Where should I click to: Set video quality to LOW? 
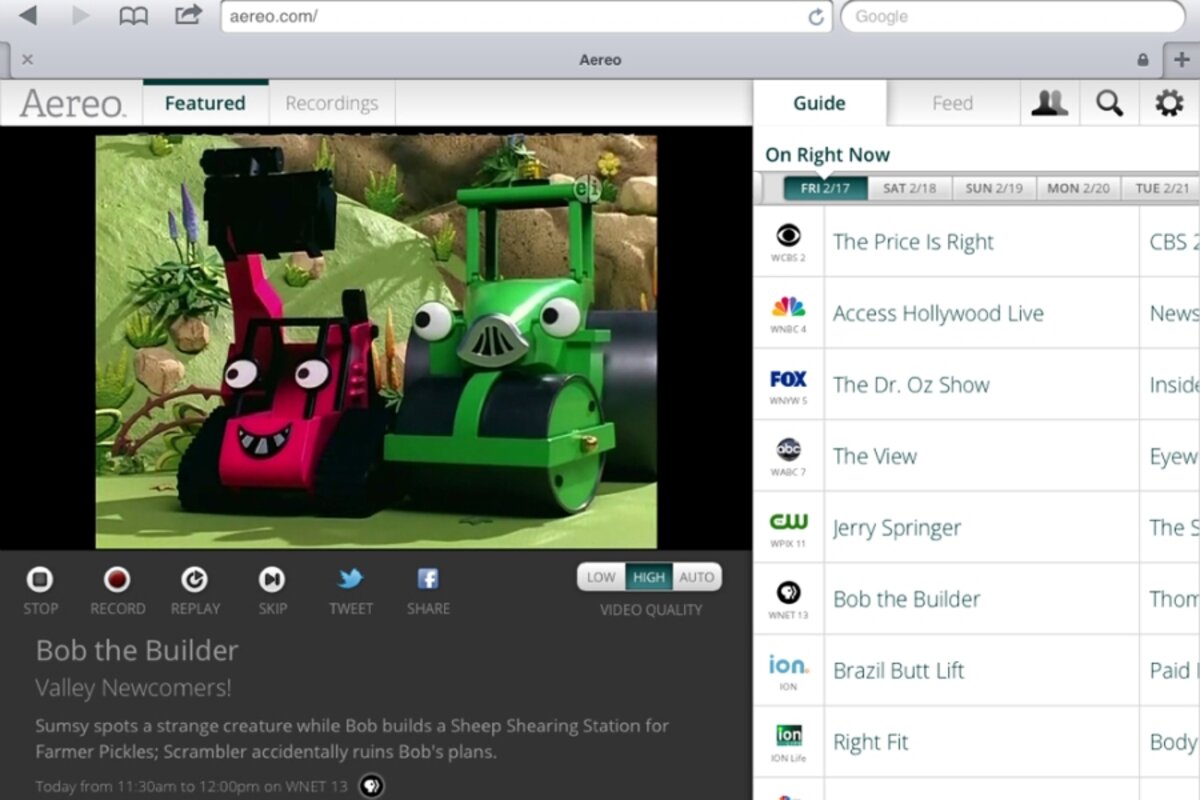pos(601,577)
